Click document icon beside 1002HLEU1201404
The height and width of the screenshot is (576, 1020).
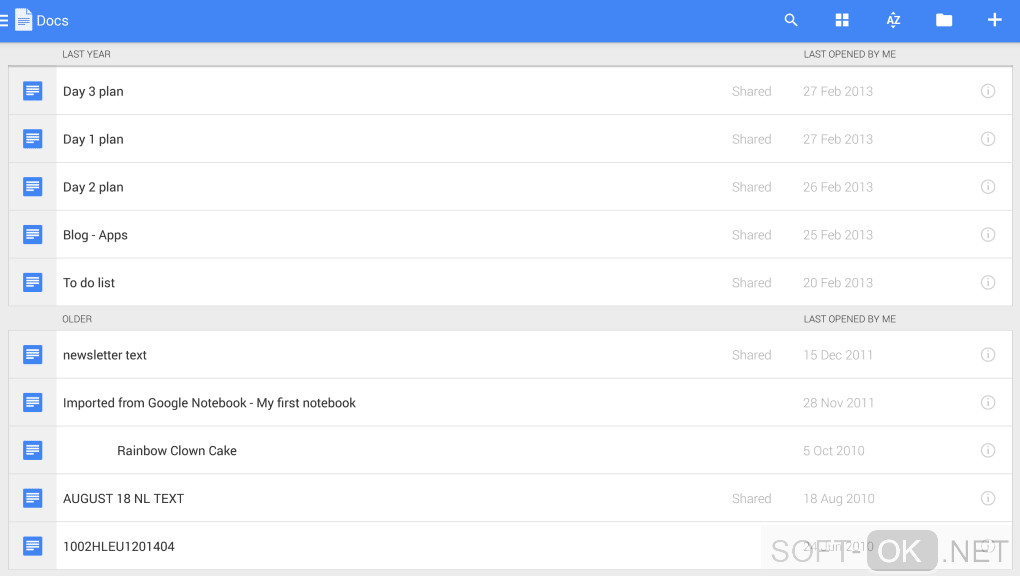tap(33, 546)
